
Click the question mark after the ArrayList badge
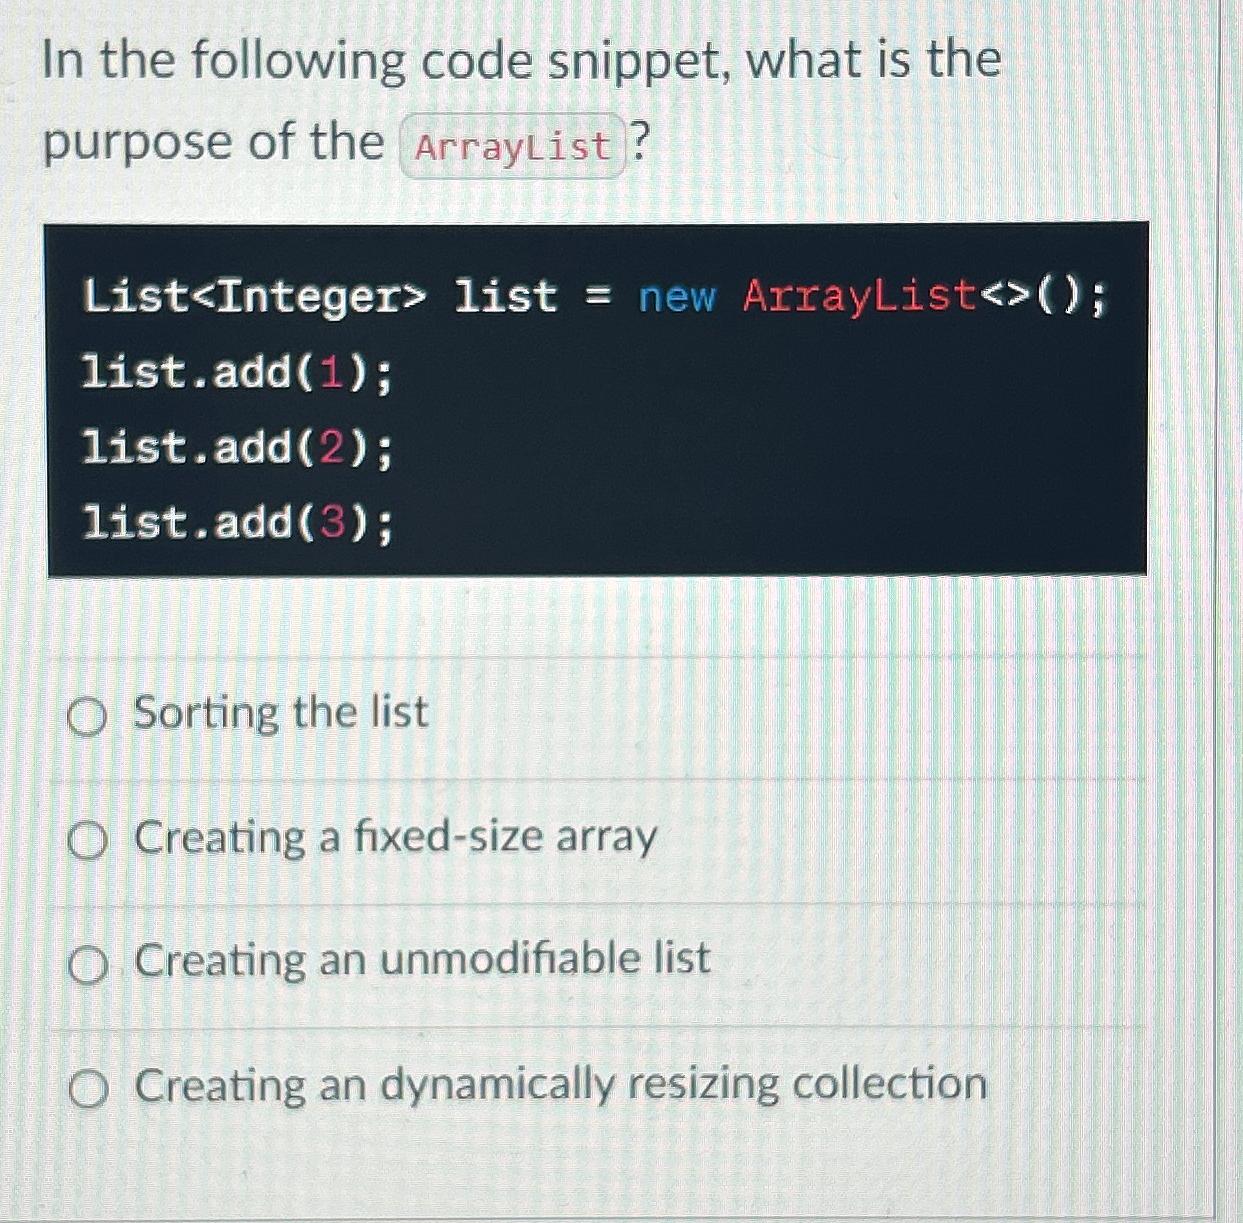coord(638,143)
